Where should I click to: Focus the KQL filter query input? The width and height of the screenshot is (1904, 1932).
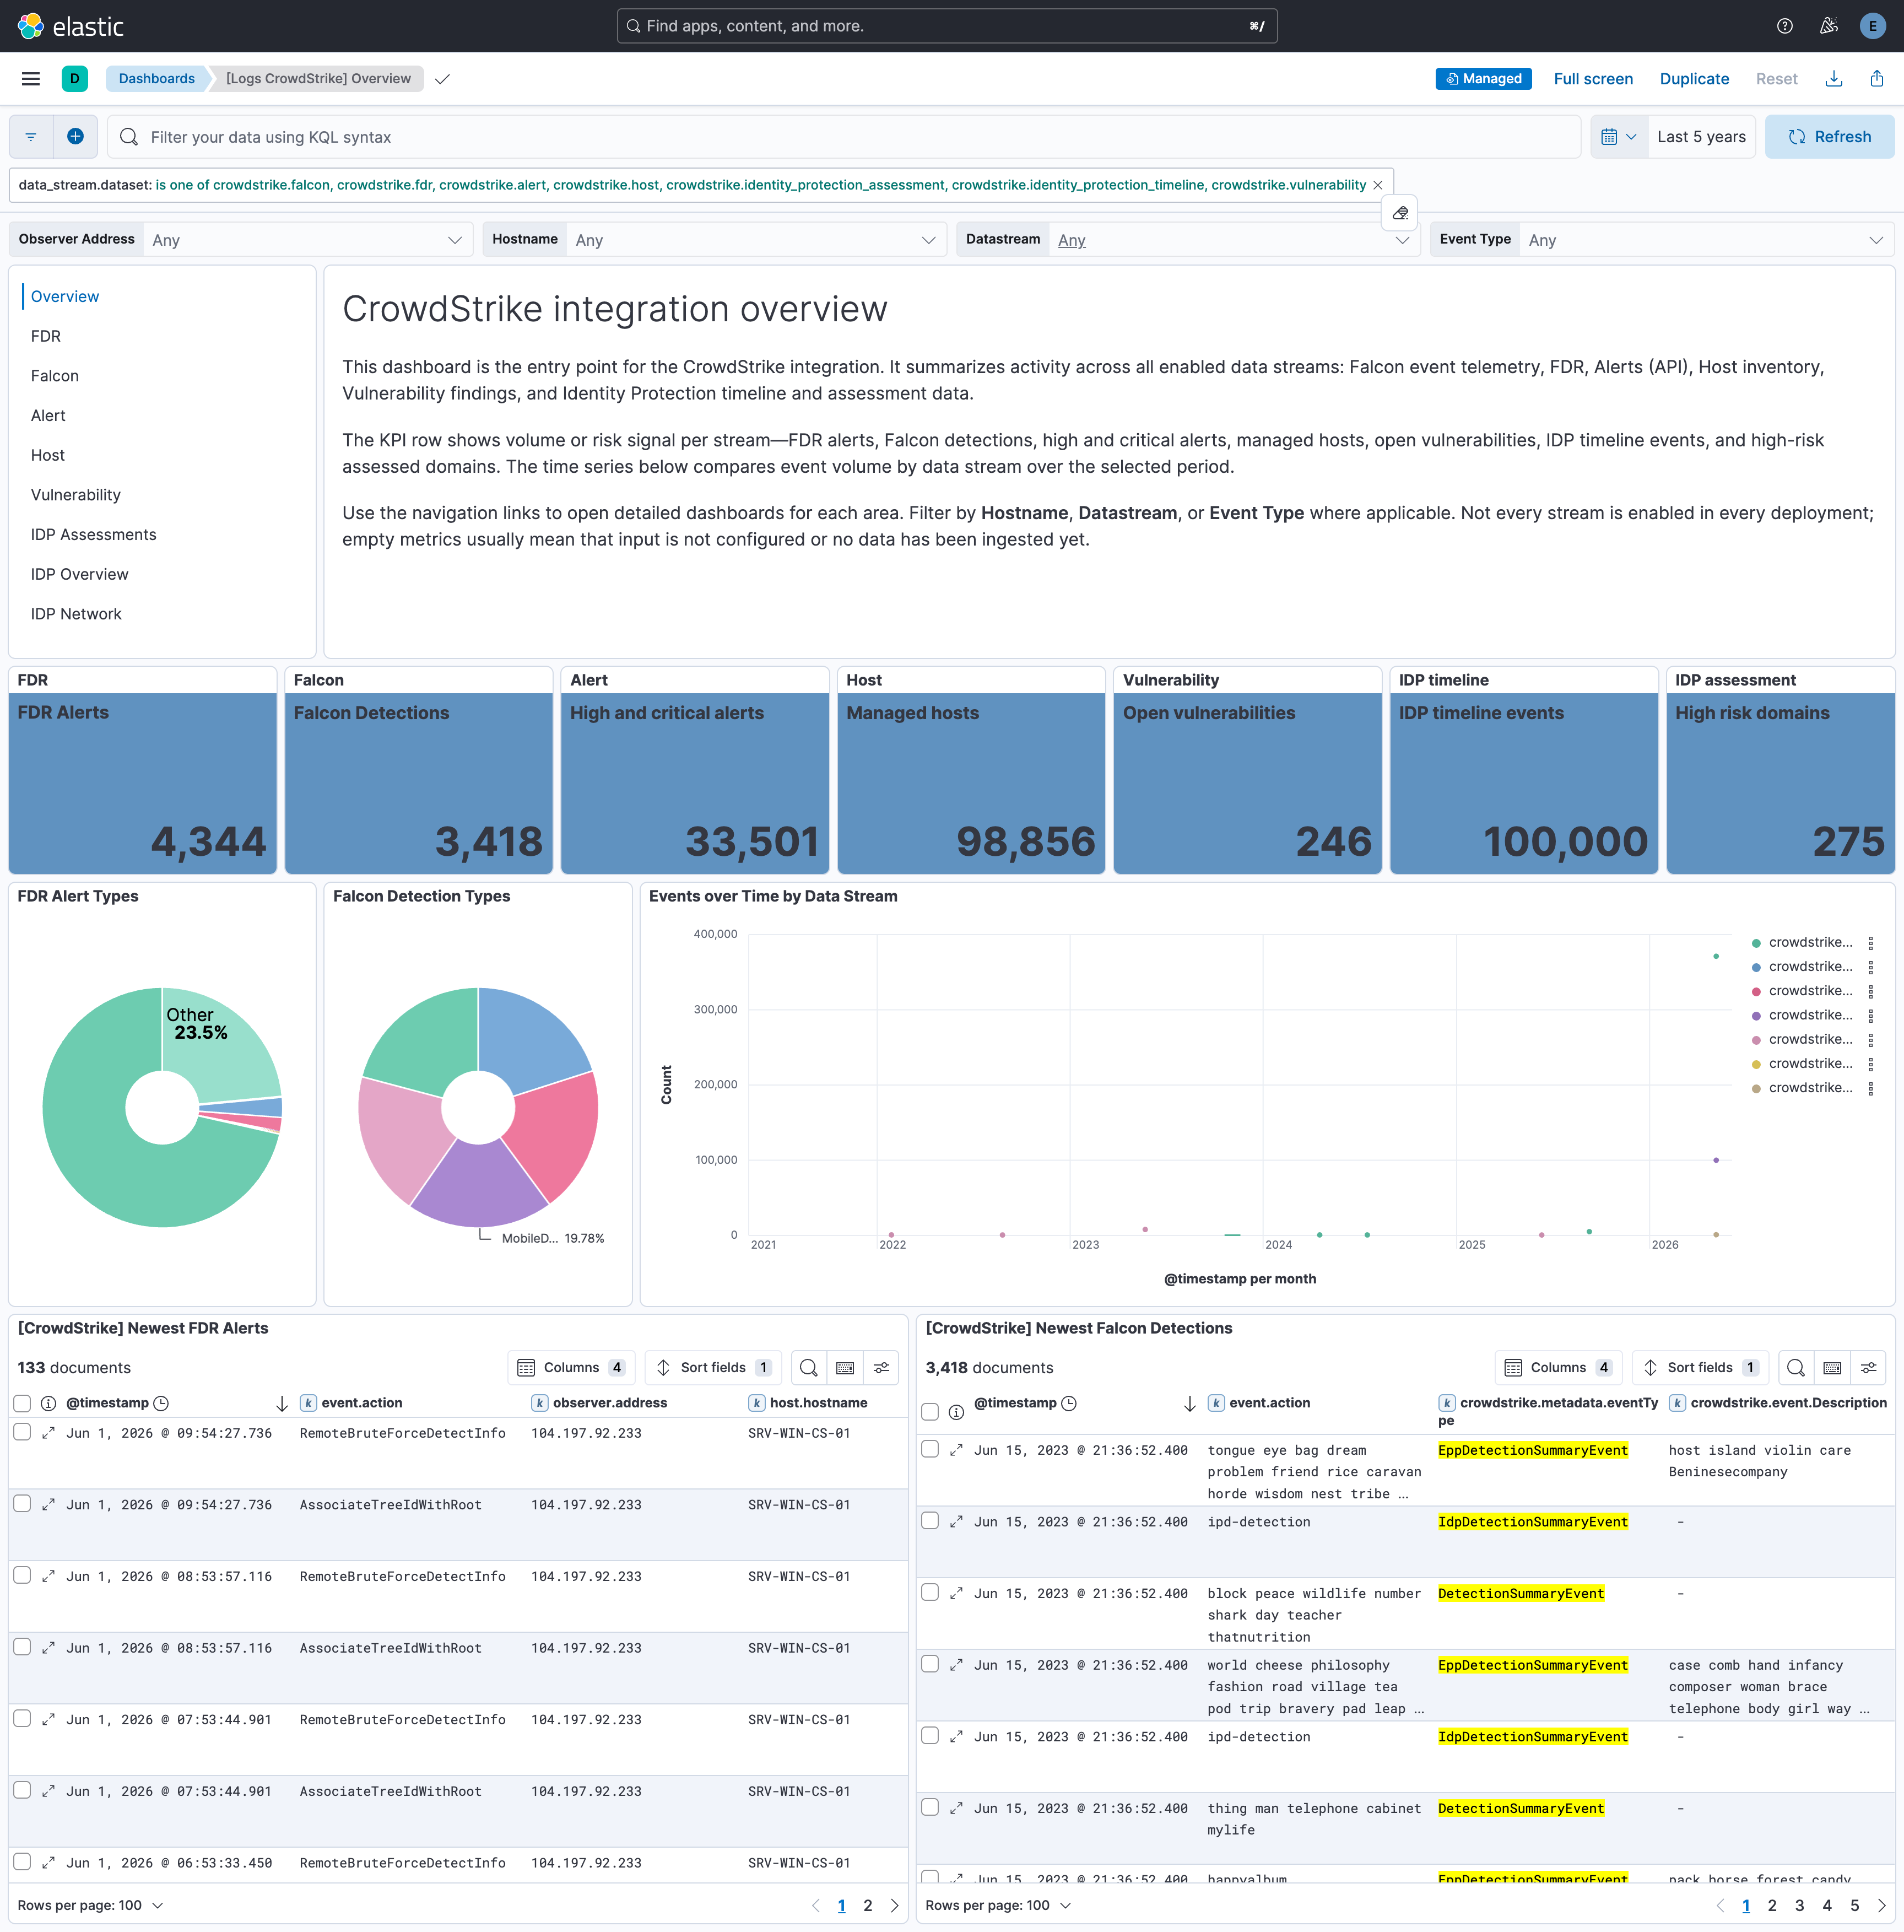(844, 137)
